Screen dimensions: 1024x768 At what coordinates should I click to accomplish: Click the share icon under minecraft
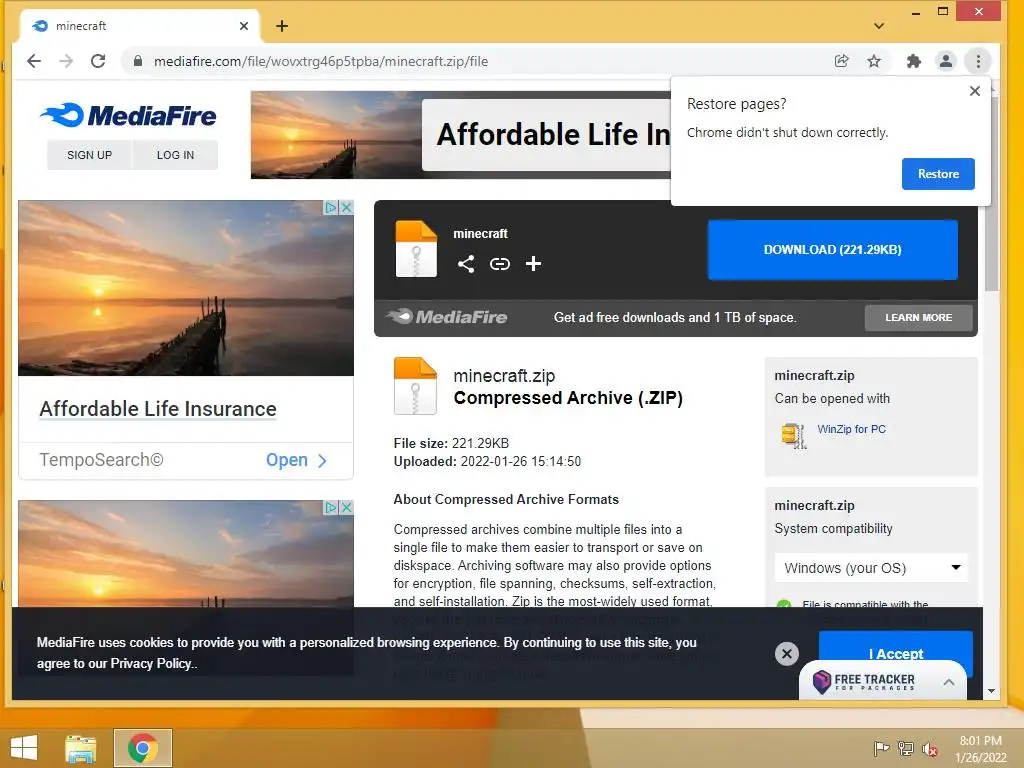coord(466,264)
